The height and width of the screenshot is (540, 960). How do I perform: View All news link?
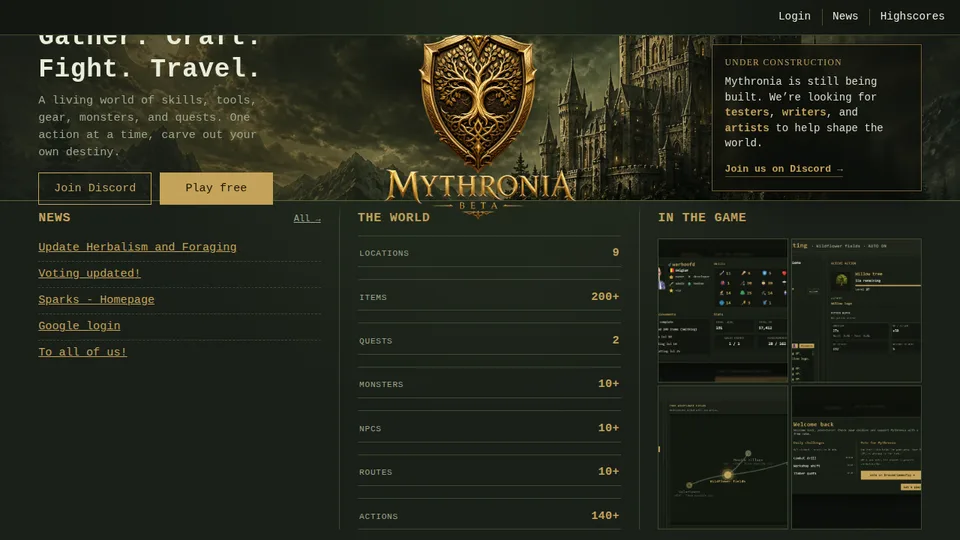(307, 219)
